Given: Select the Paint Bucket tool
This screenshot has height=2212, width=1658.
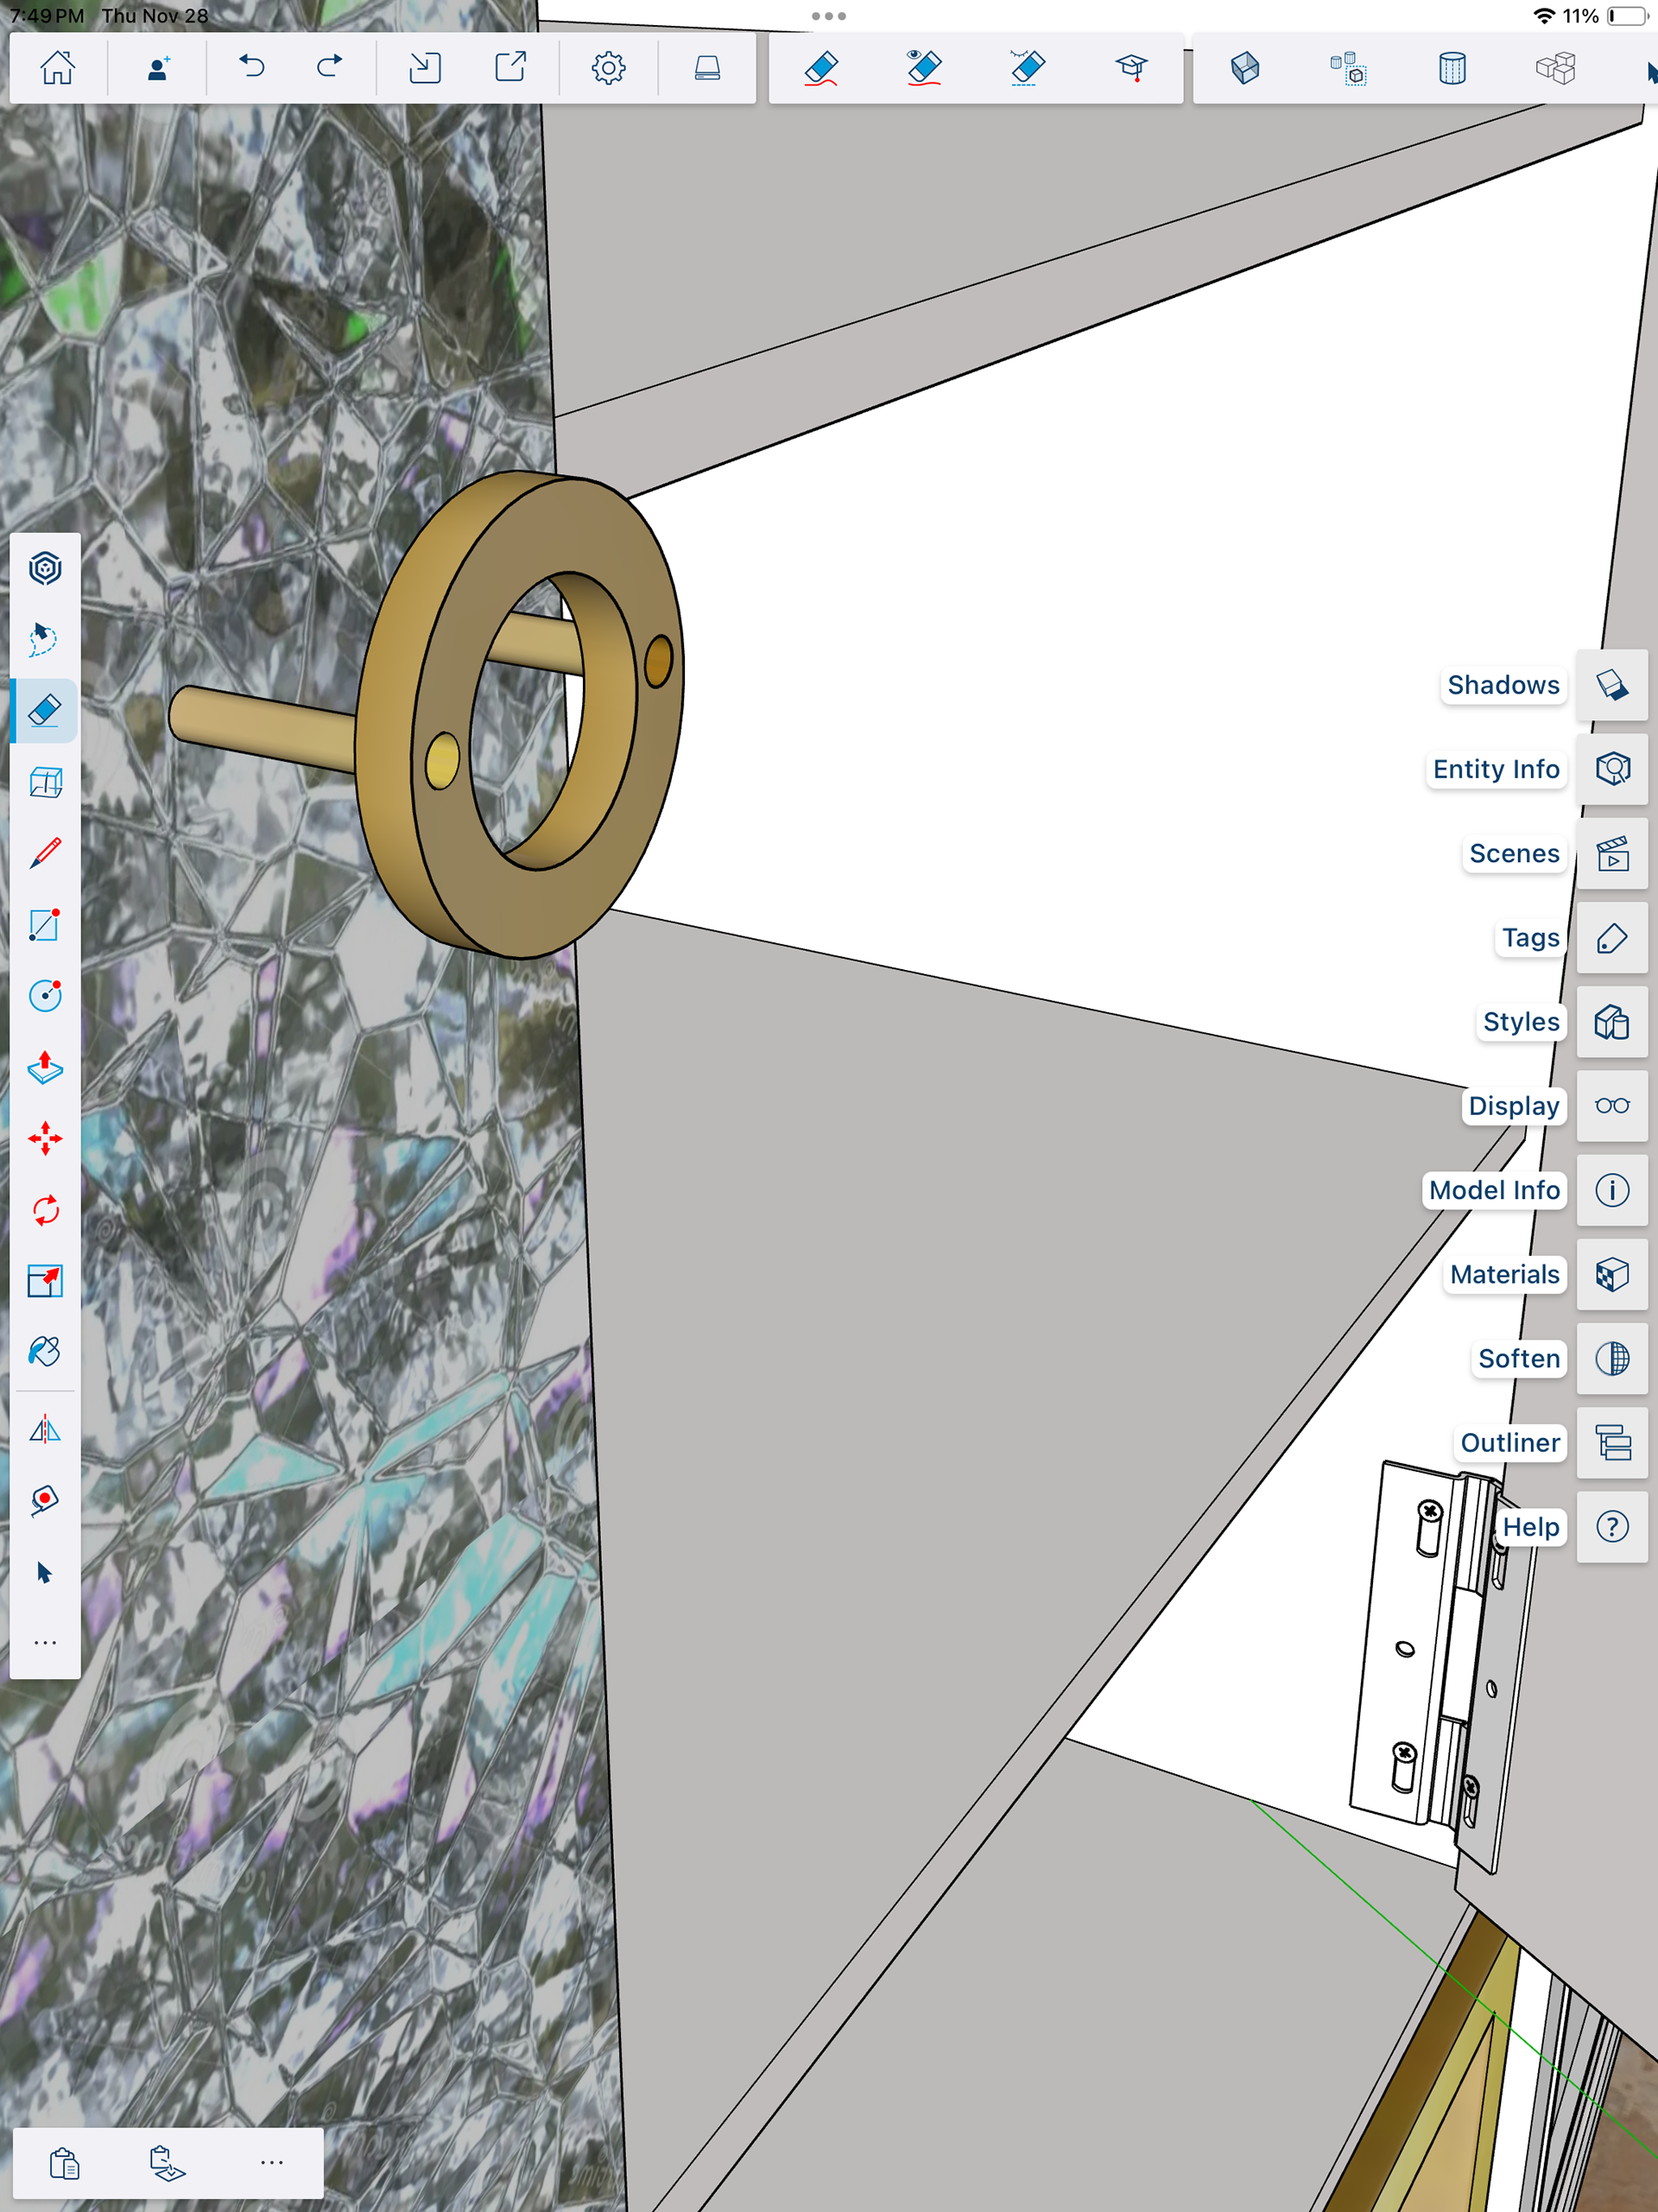Looking at the screenshot, I should 45,1352.
